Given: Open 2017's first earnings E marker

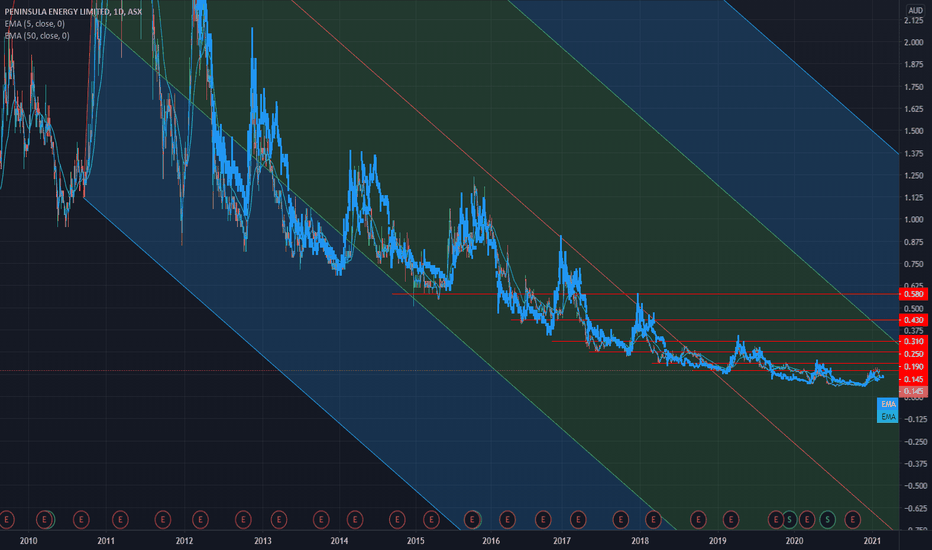Looking at the screenshot, I should point(578,520).
